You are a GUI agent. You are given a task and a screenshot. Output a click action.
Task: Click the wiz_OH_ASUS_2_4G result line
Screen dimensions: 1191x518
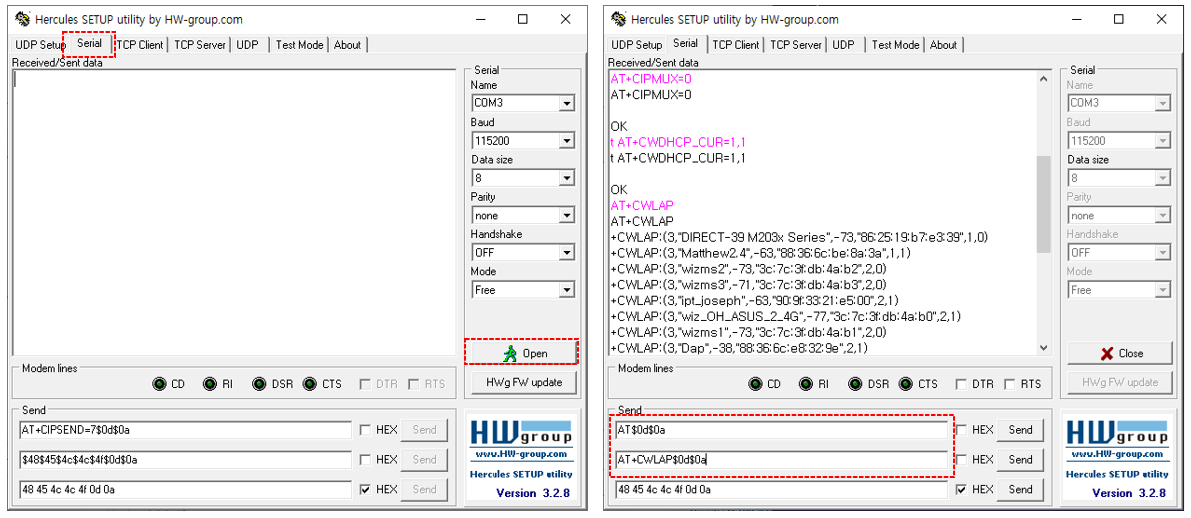pyautogui.click(x=786, y=317)
